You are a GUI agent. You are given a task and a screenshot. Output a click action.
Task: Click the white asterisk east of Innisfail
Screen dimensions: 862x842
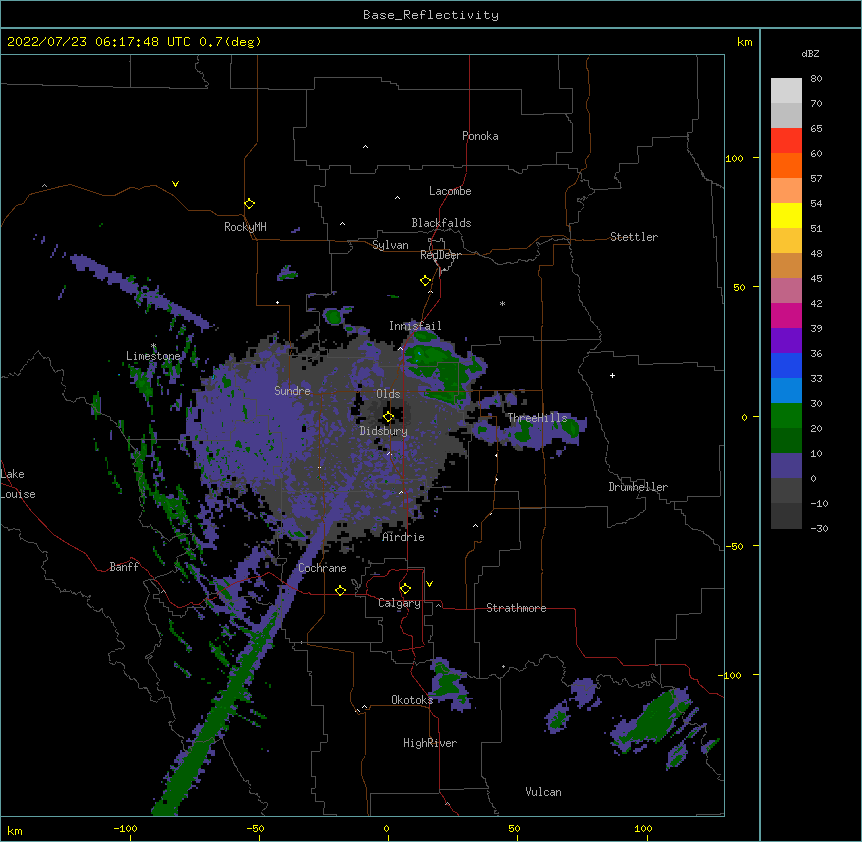click(x=502, y=303)
